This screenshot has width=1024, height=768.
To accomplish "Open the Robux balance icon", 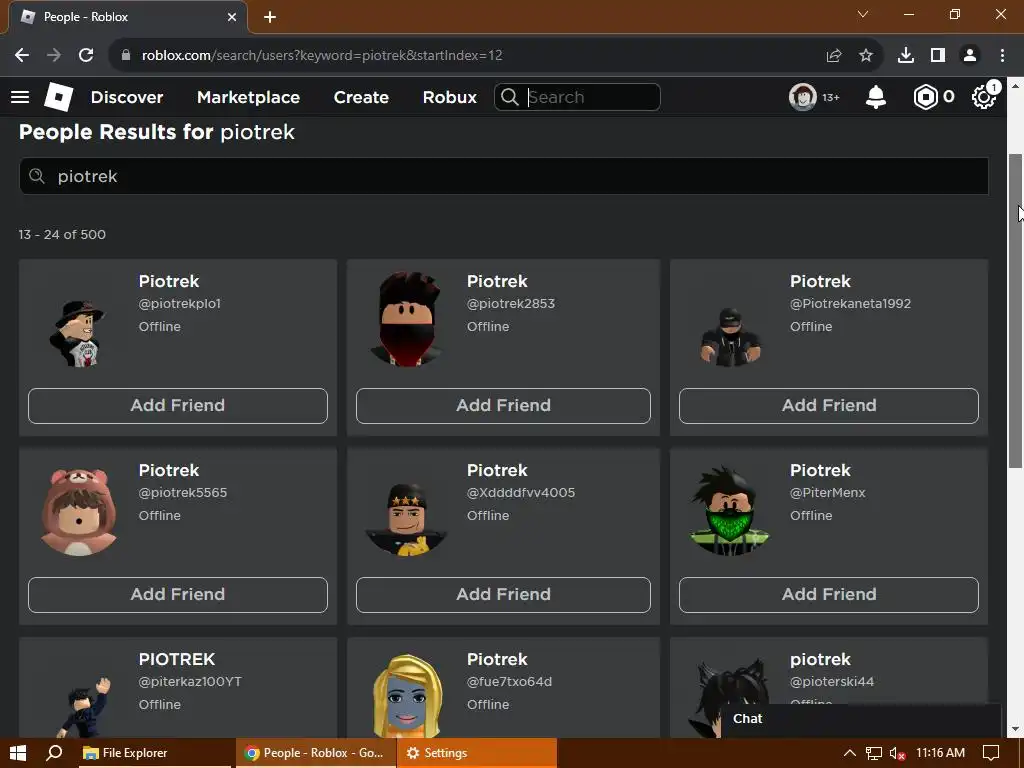I will (x=925, y=97).
